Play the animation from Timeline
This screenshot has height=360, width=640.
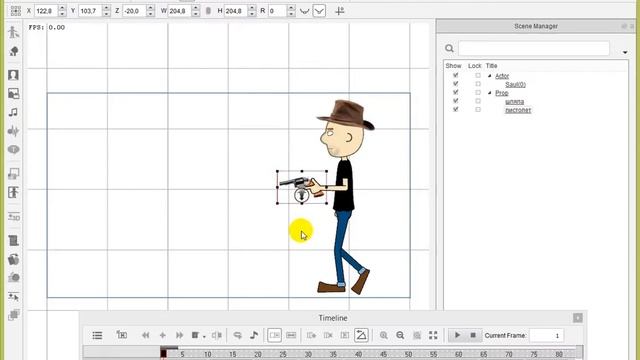[457, 335]
